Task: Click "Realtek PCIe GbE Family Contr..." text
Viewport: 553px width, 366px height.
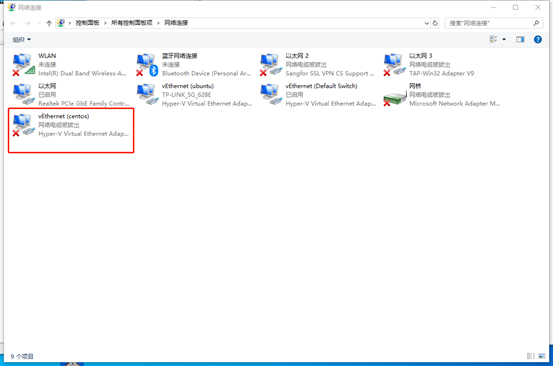Action: (84, 103)
